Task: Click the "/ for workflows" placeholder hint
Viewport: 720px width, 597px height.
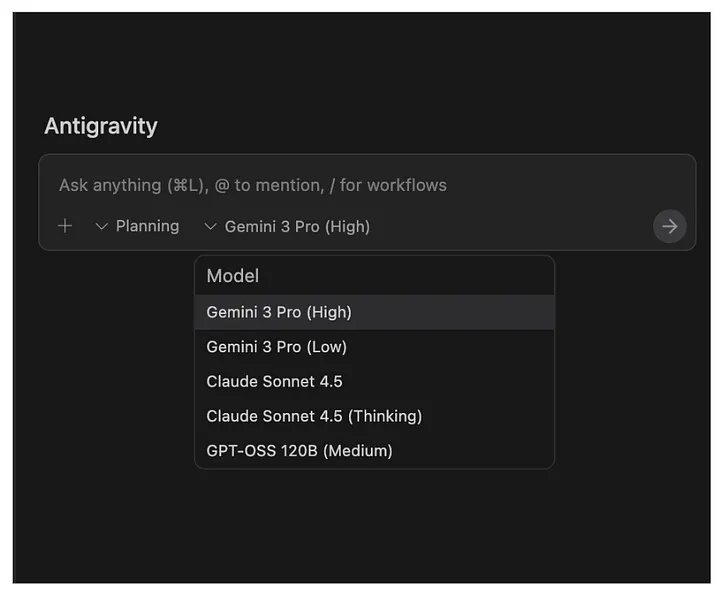Action: click(x=393, y=185)
